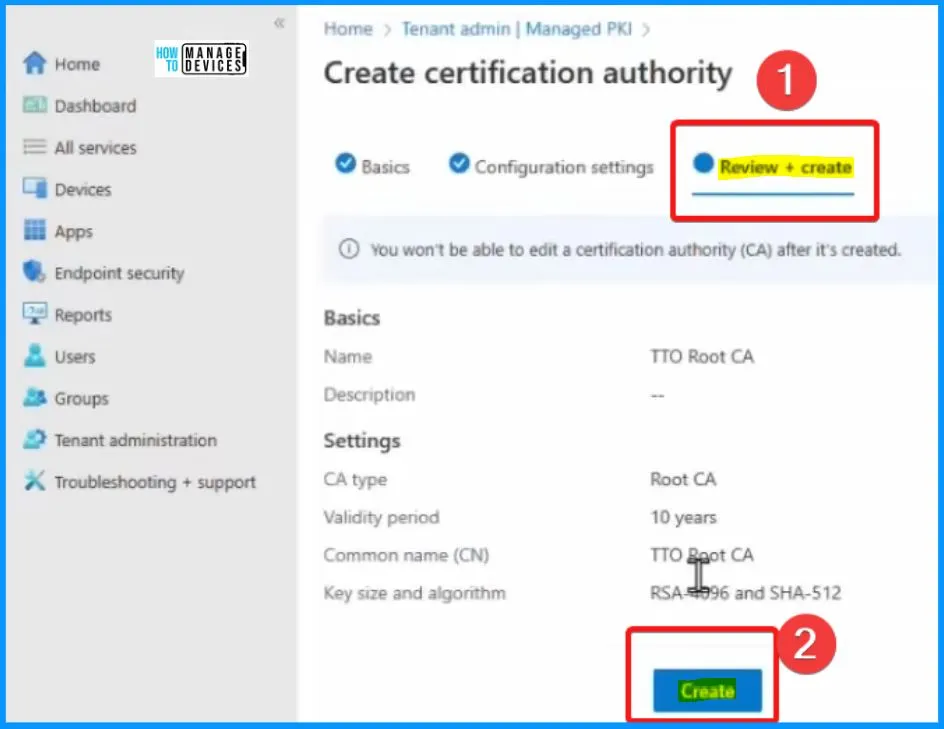Screen dimensions: 944x729
Task: Click the Configuration settings checkmark icon
Action: tap(459, 163)
